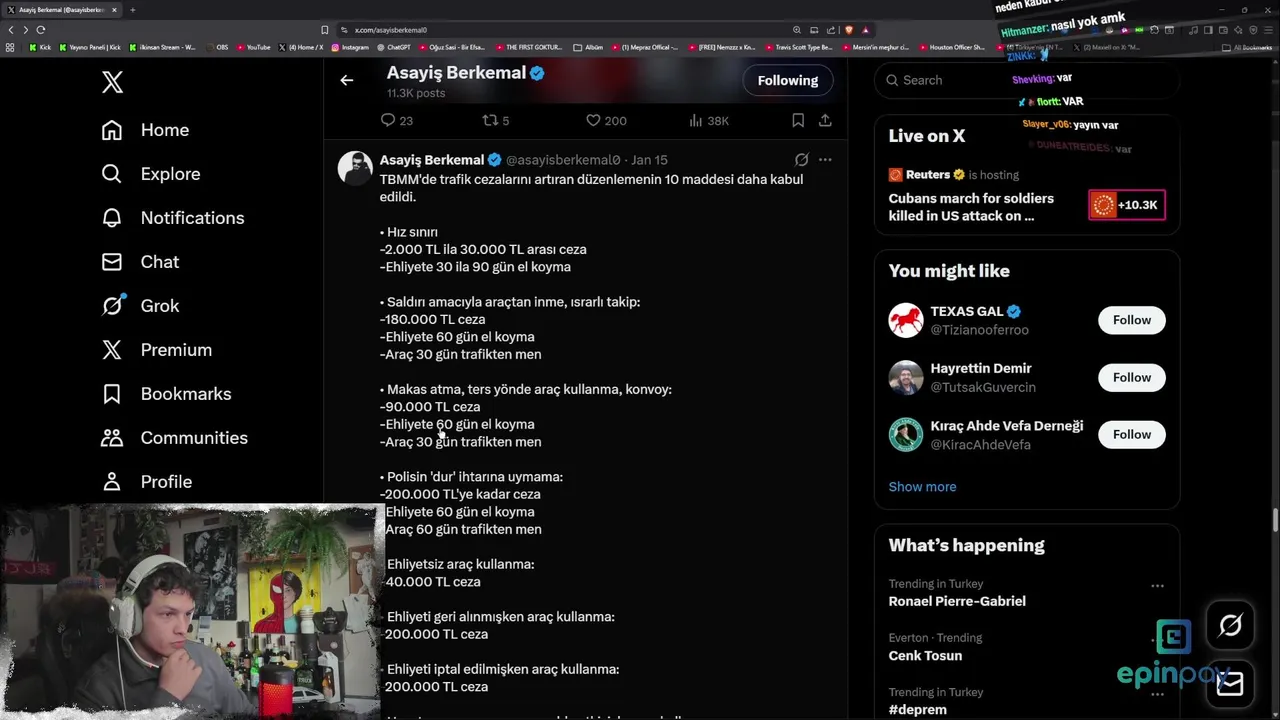Viewport: 1280px width, 720px height.
Task: View analytics for the post with 38K views
Action: click(x=709, y=120)
